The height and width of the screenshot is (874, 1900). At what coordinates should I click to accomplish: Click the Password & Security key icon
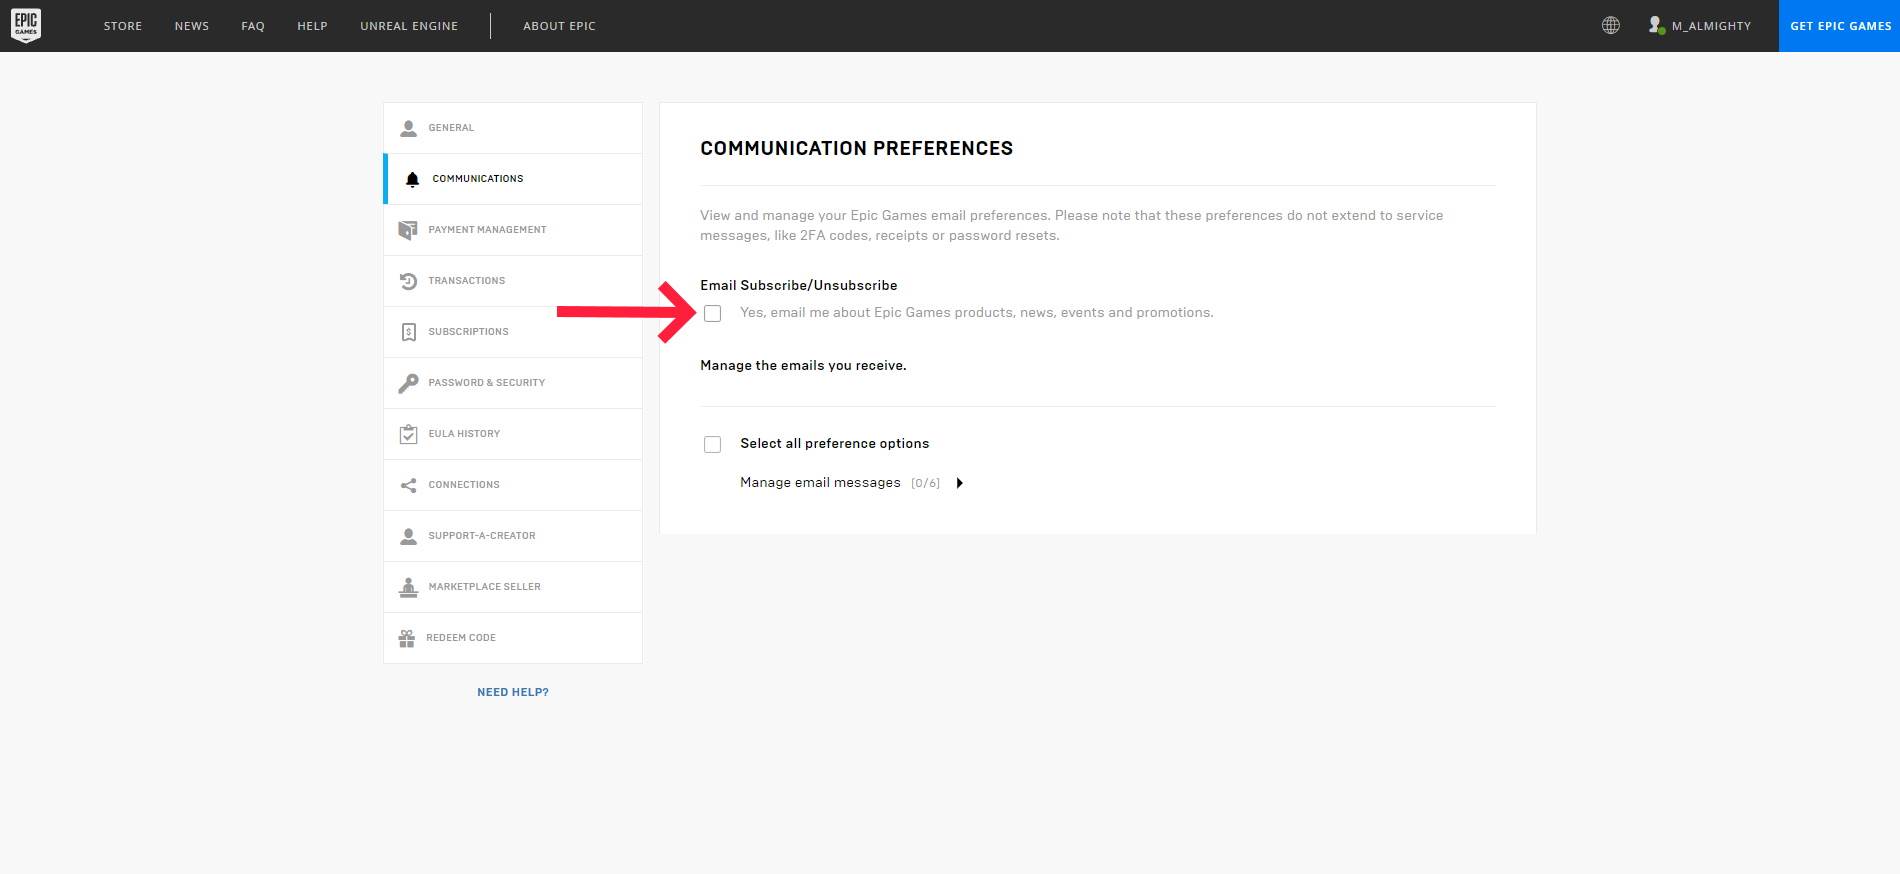coord(408,383)
